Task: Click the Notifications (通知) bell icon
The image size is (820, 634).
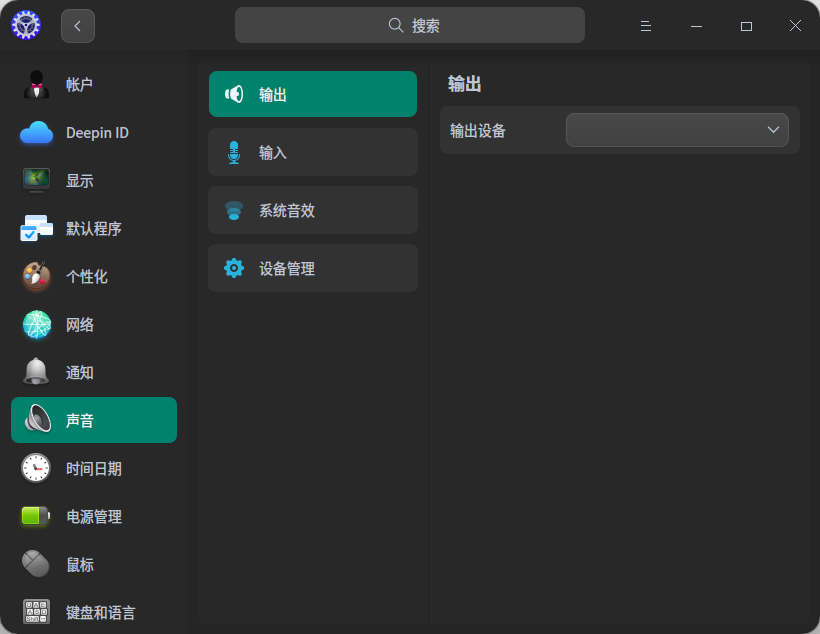Action: tap(37, 373)
